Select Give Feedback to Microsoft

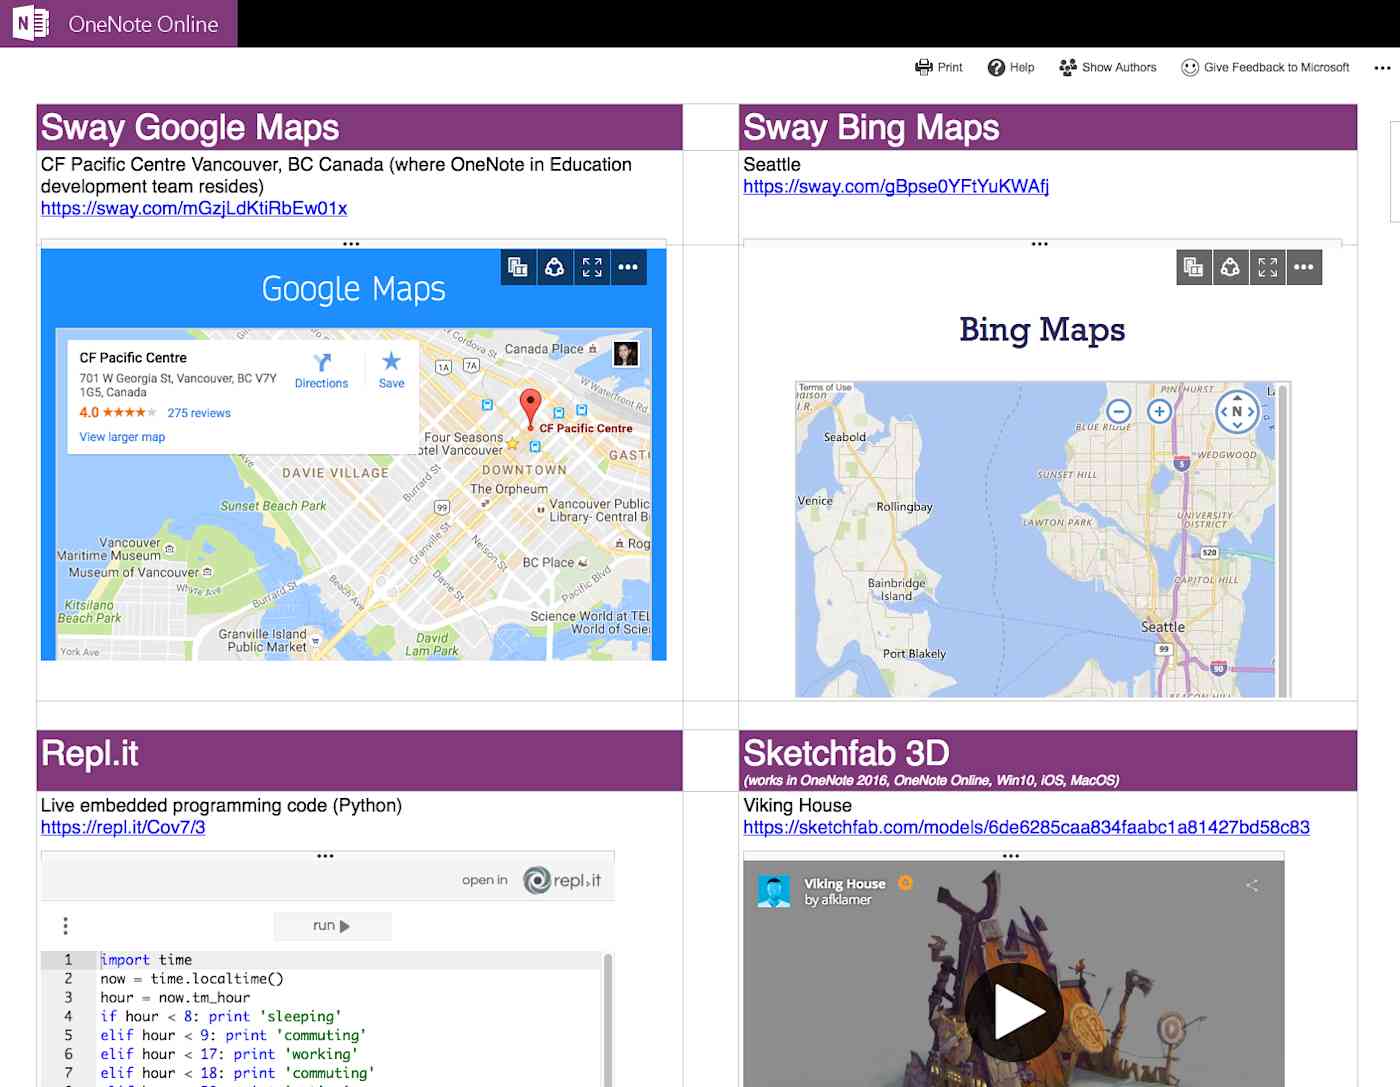pyautogui.click(x=1264, y=67)
